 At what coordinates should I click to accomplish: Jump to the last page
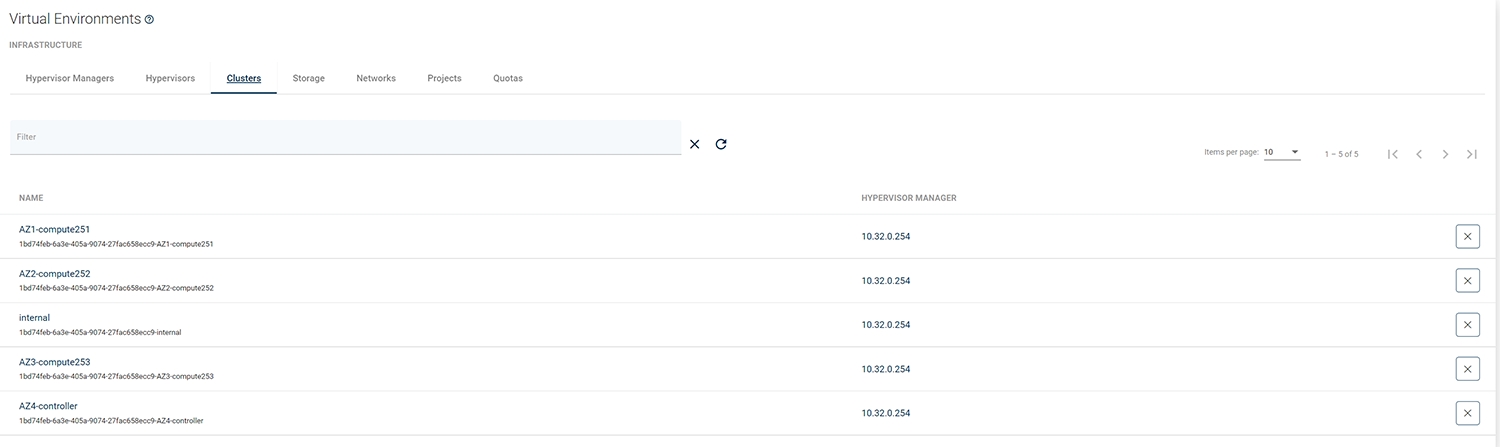tap(1471, 154)
